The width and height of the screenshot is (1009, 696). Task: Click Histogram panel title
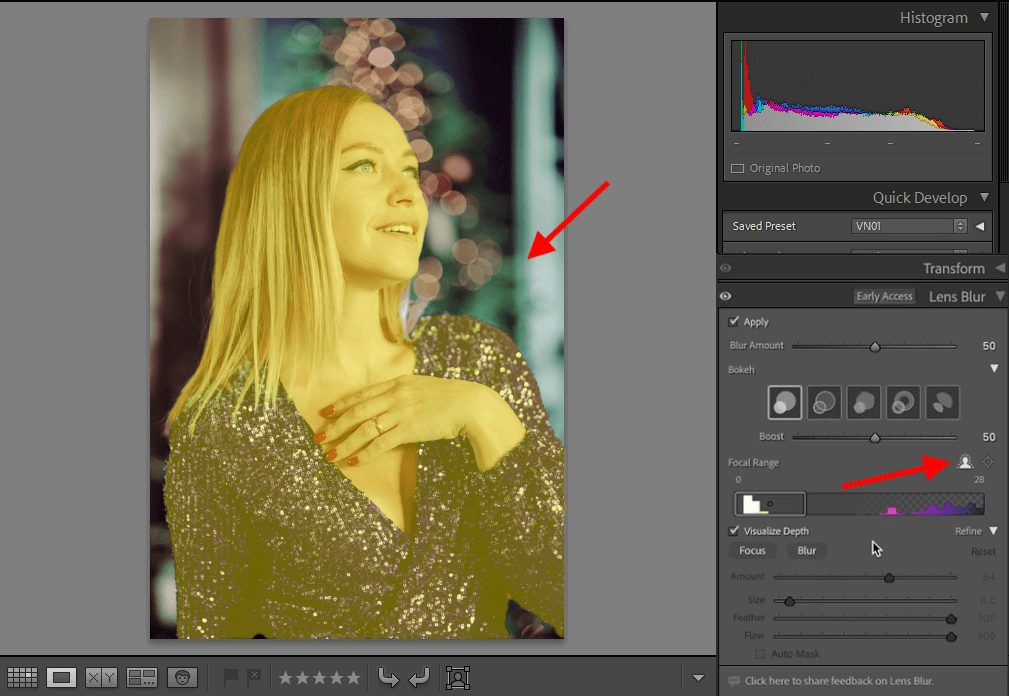coord(933,18)
